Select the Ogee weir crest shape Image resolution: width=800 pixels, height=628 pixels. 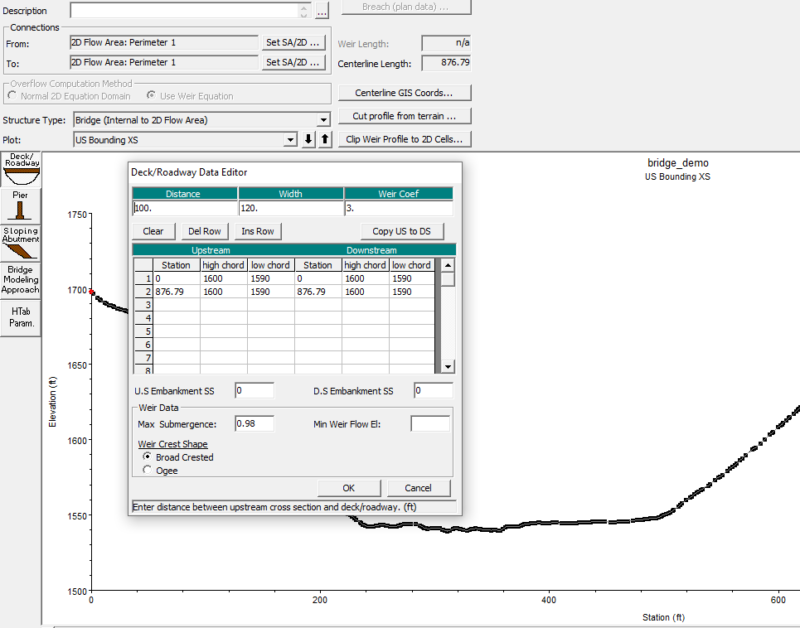pos(148,468)
